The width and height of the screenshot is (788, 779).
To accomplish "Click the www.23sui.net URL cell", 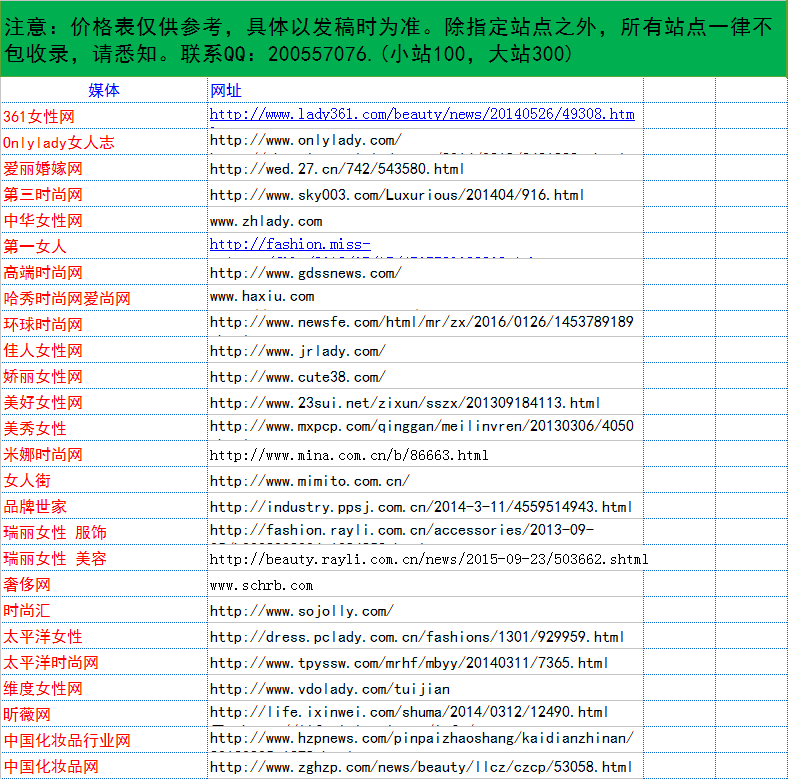I will [425, 403].
